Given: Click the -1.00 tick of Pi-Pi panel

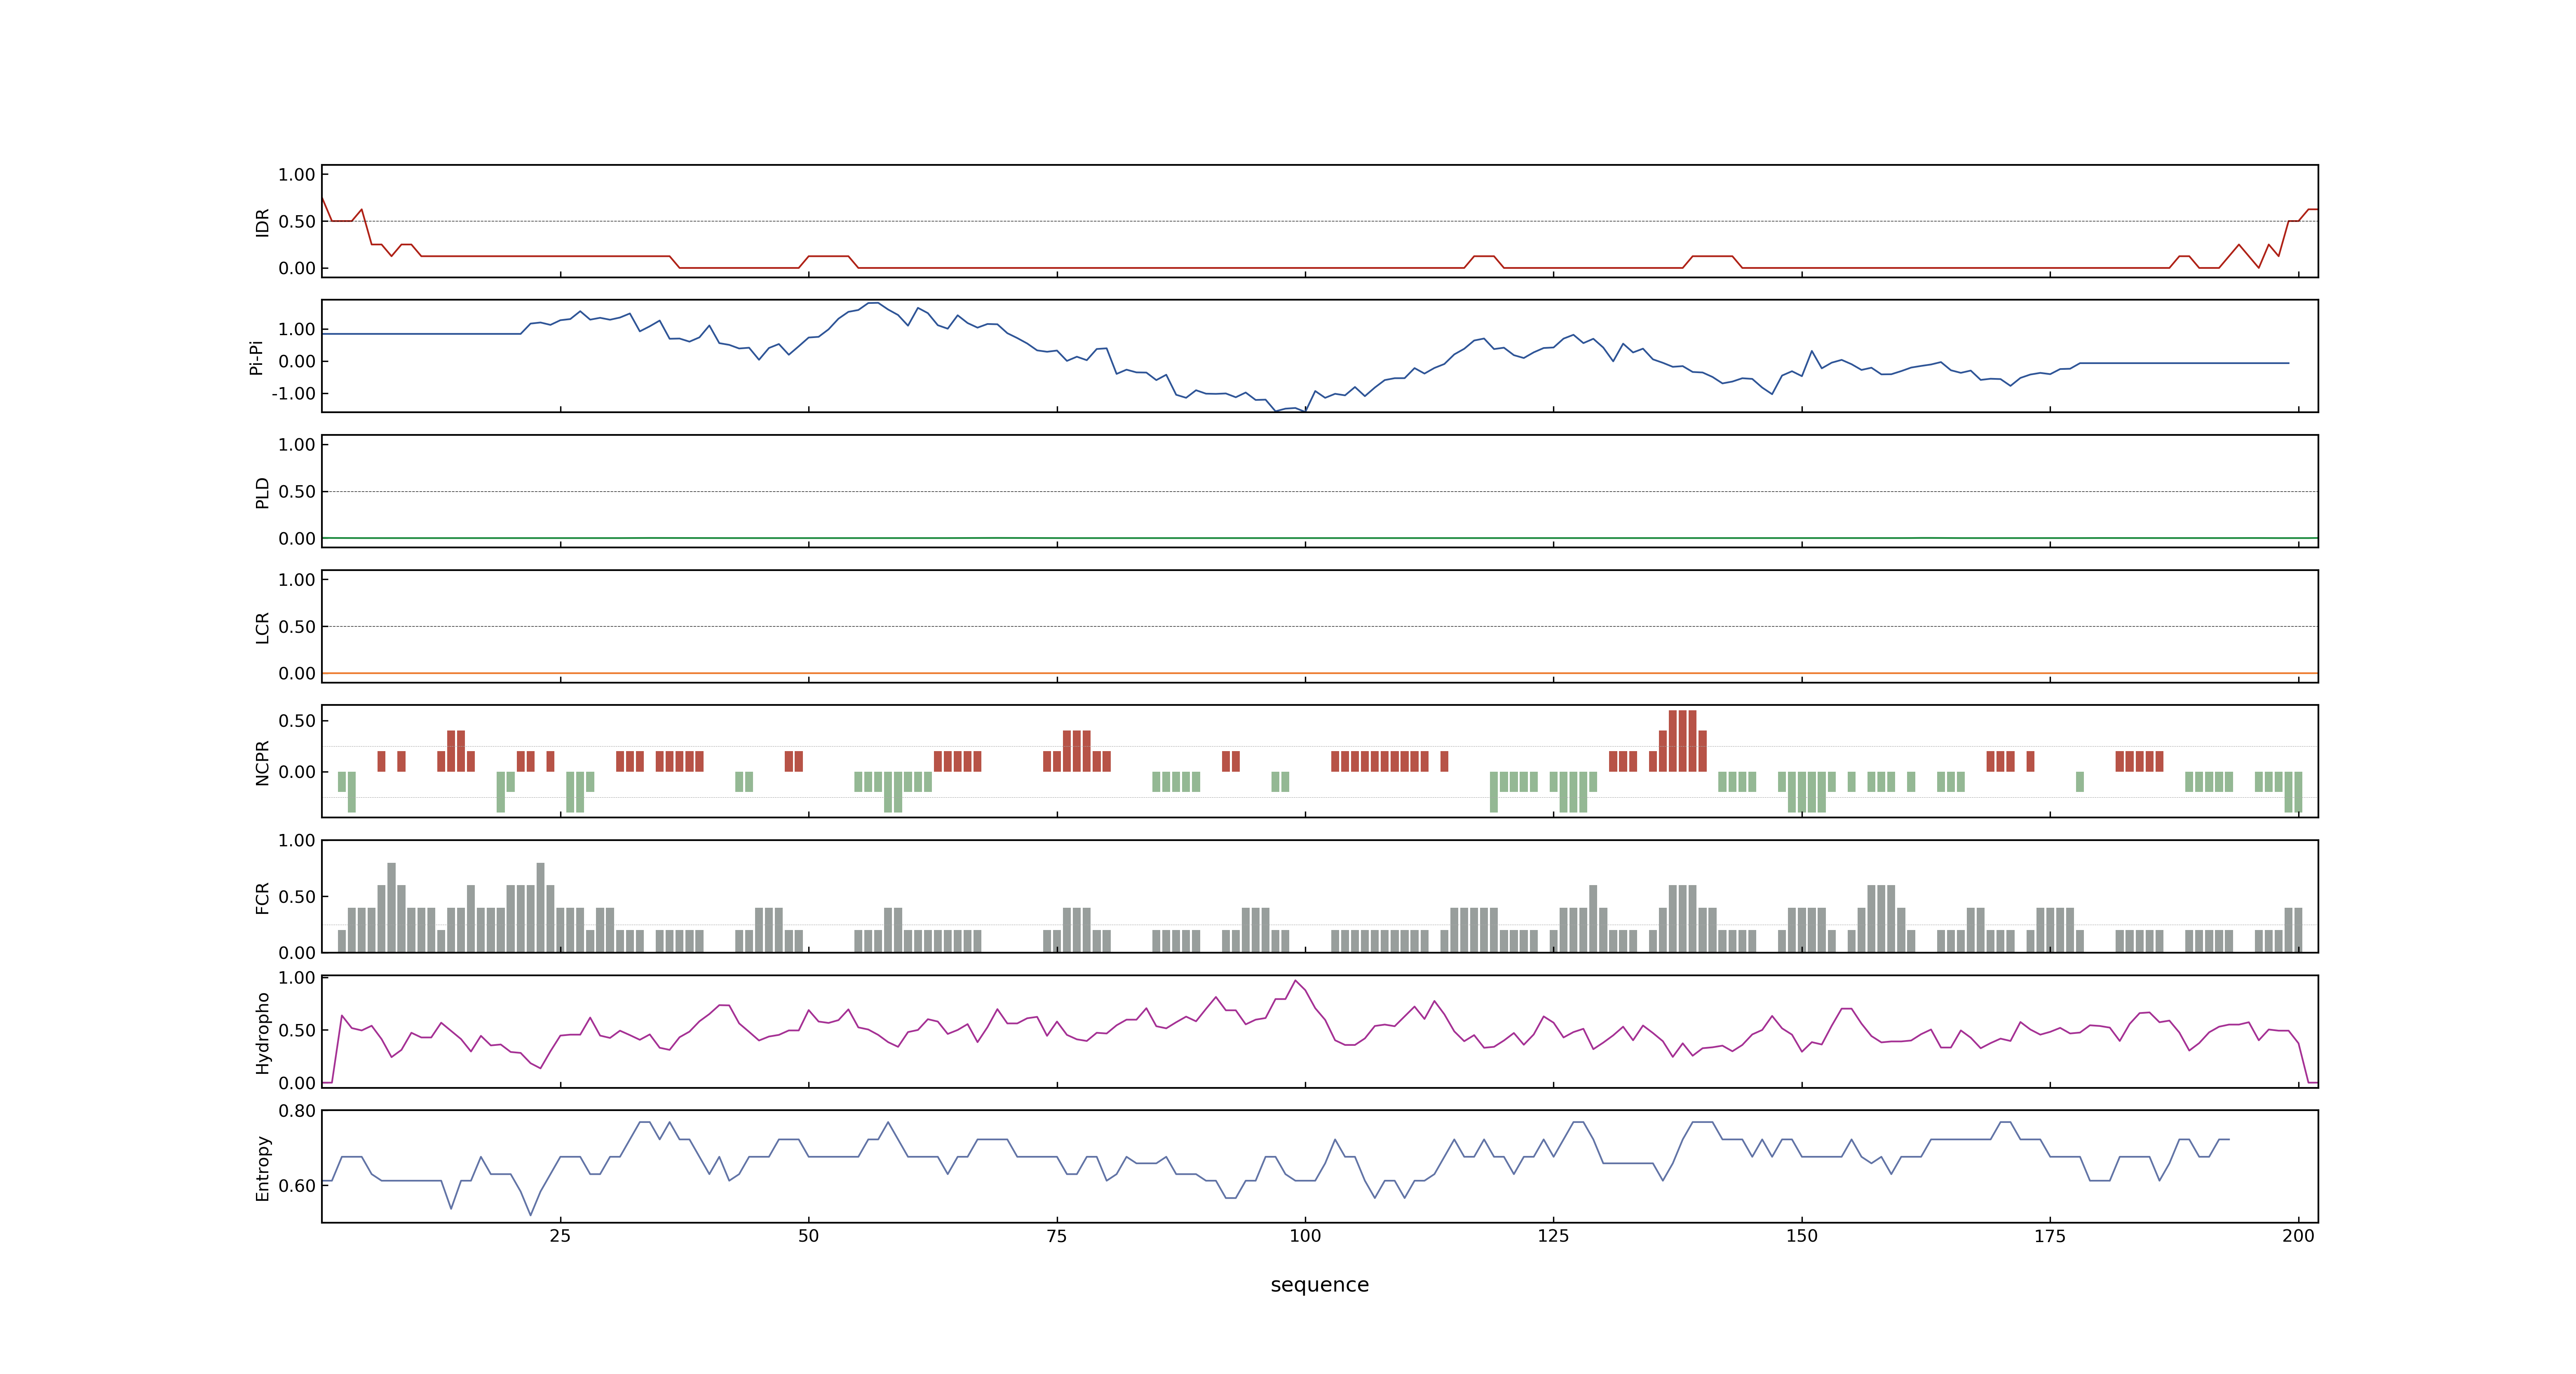Looking at the screenshot, I should tap(293, 394).
